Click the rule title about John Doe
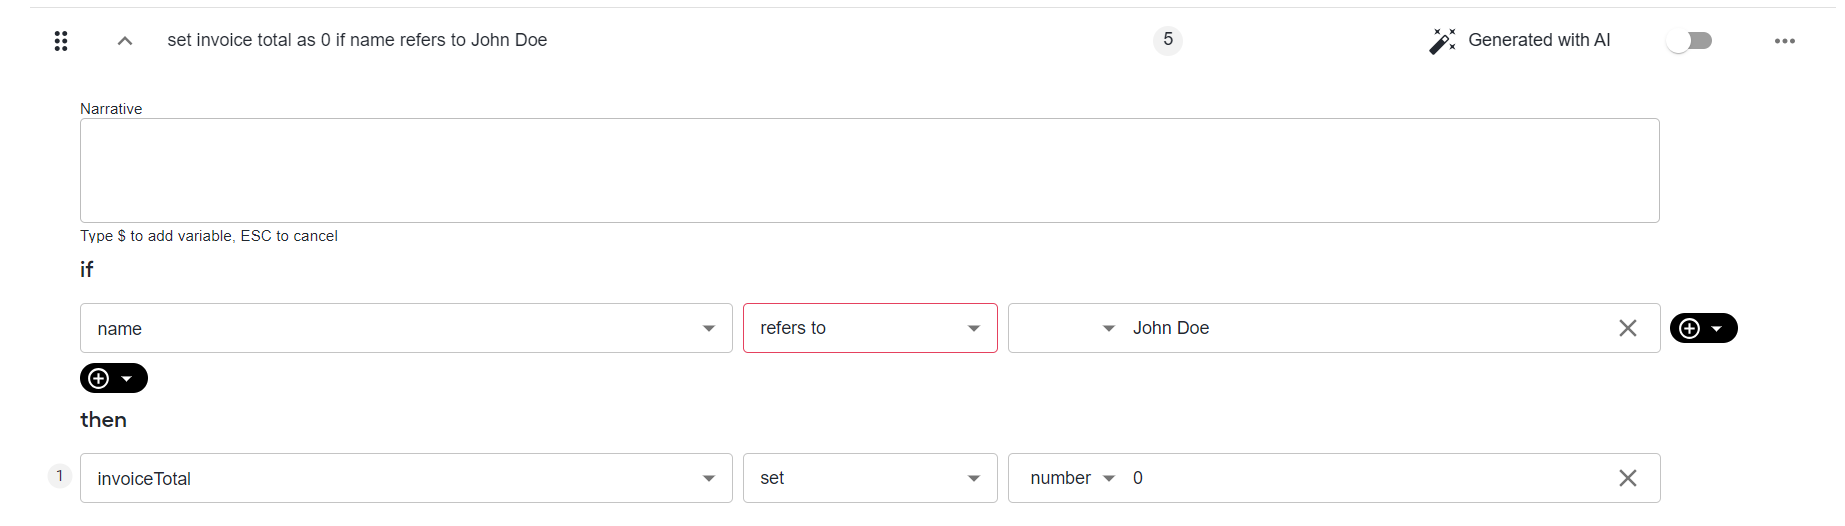Image resolution: width=1845 pixels, height=526 pixels. click(x=357, y=40)
